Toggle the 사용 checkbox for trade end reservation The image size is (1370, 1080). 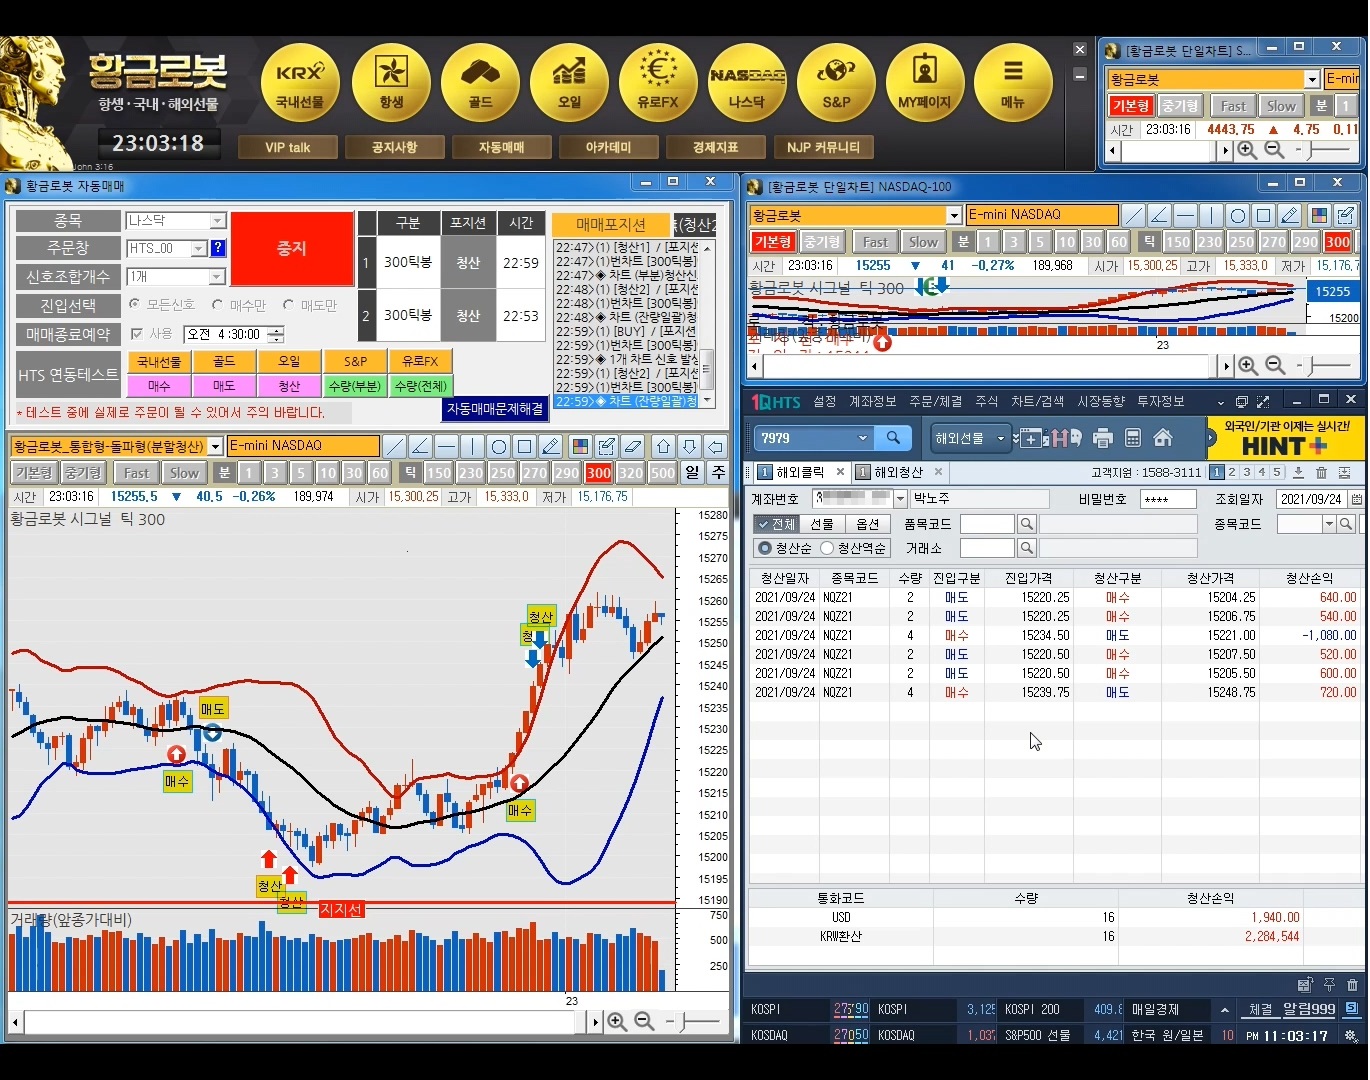138,334
